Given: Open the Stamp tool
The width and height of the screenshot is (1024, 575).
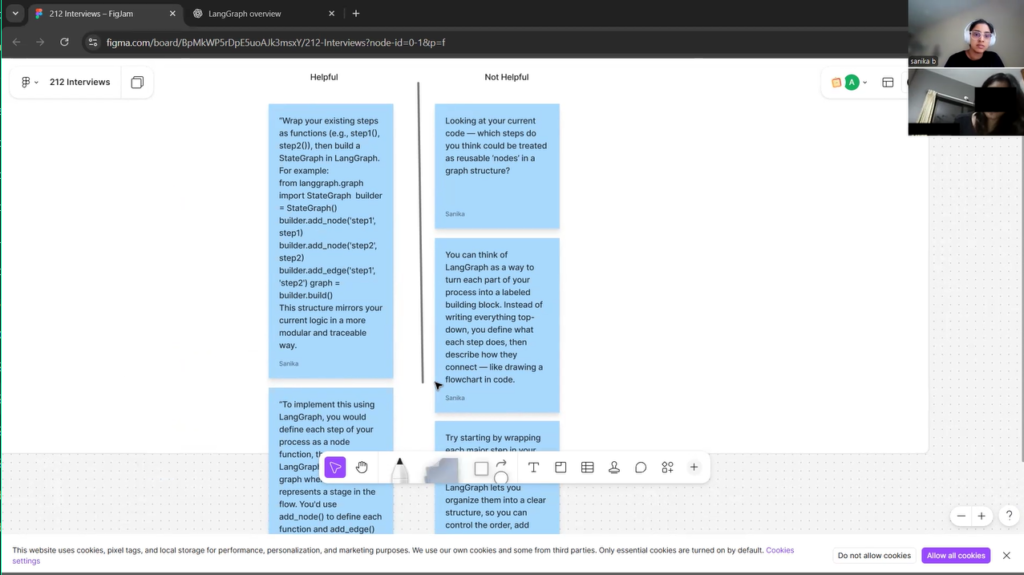Looking at the screenshot, I should coord(614,467).
